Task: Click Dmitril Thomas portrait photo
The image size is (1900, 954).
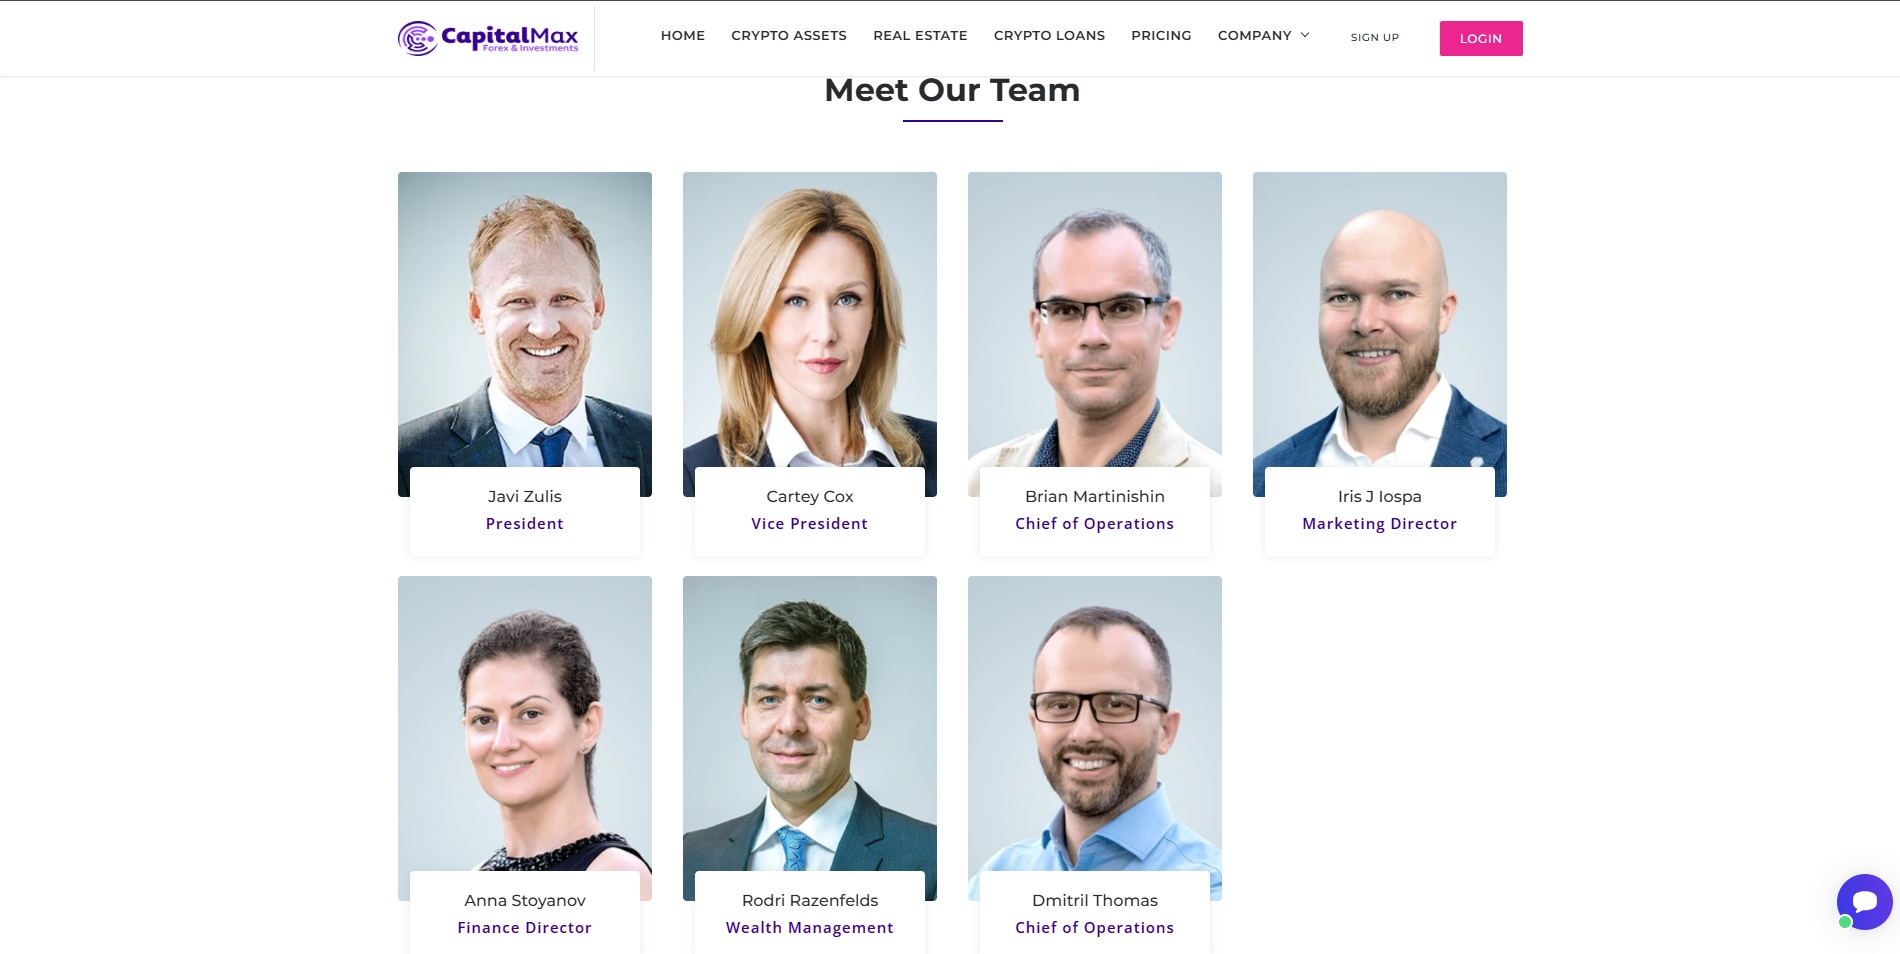Action: (1095, 724)
